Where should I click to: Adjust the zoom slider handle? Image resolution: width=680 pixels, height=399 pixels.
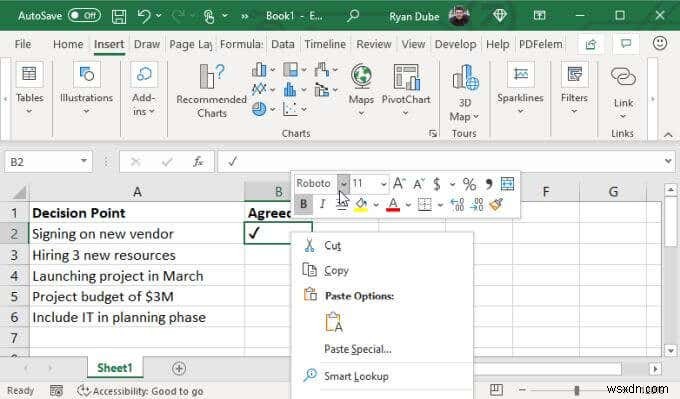point(576,390)
